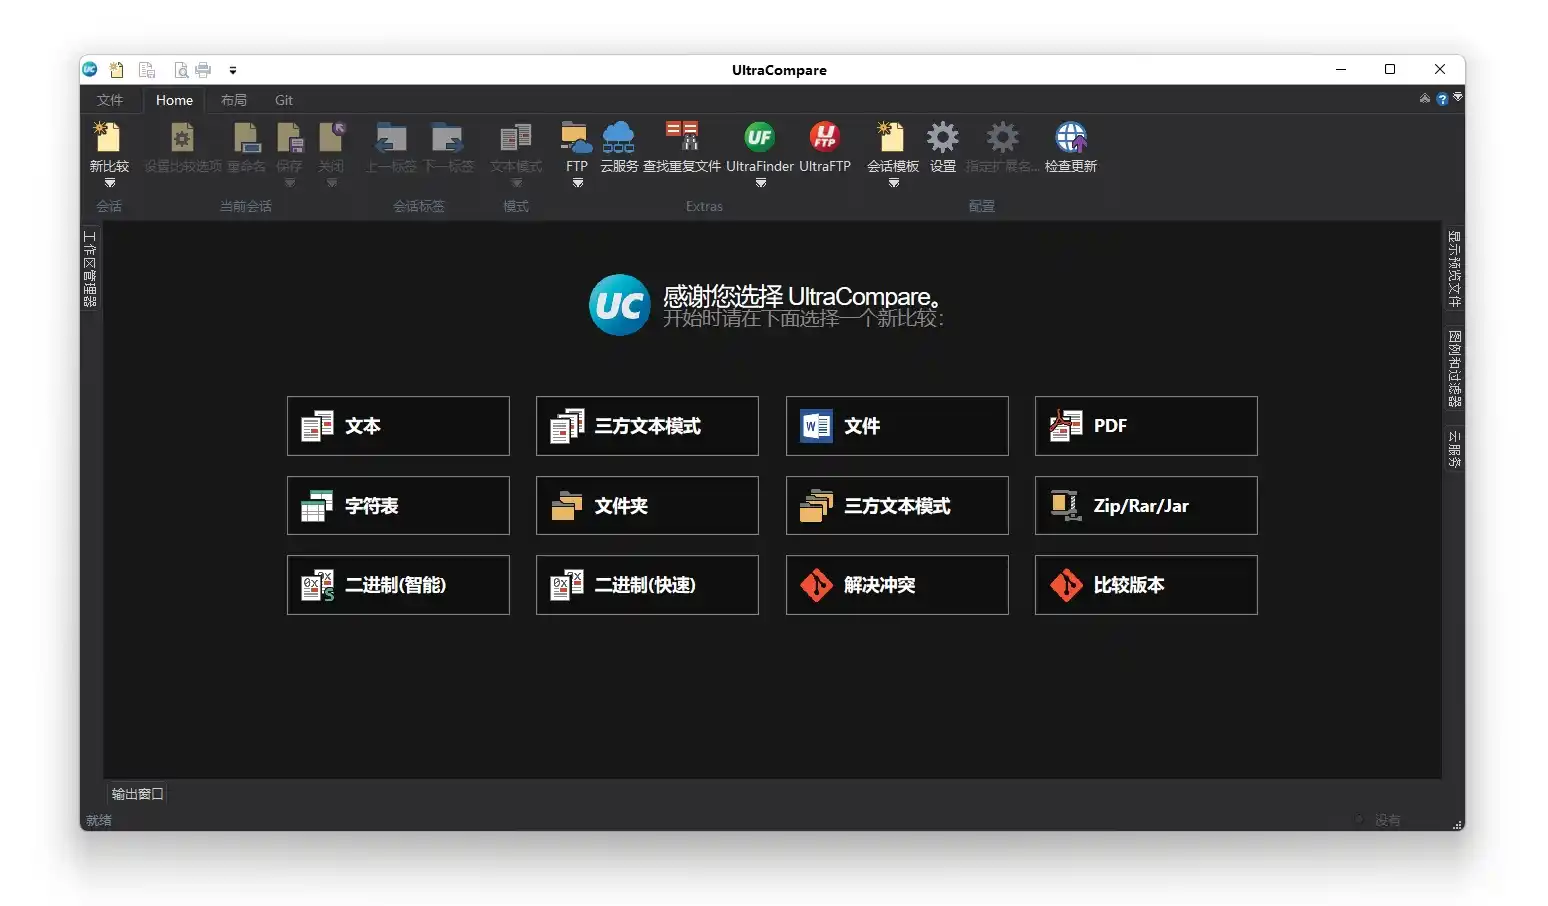Open 显示预览文件 side panel tab

[x=1455, y=269]
